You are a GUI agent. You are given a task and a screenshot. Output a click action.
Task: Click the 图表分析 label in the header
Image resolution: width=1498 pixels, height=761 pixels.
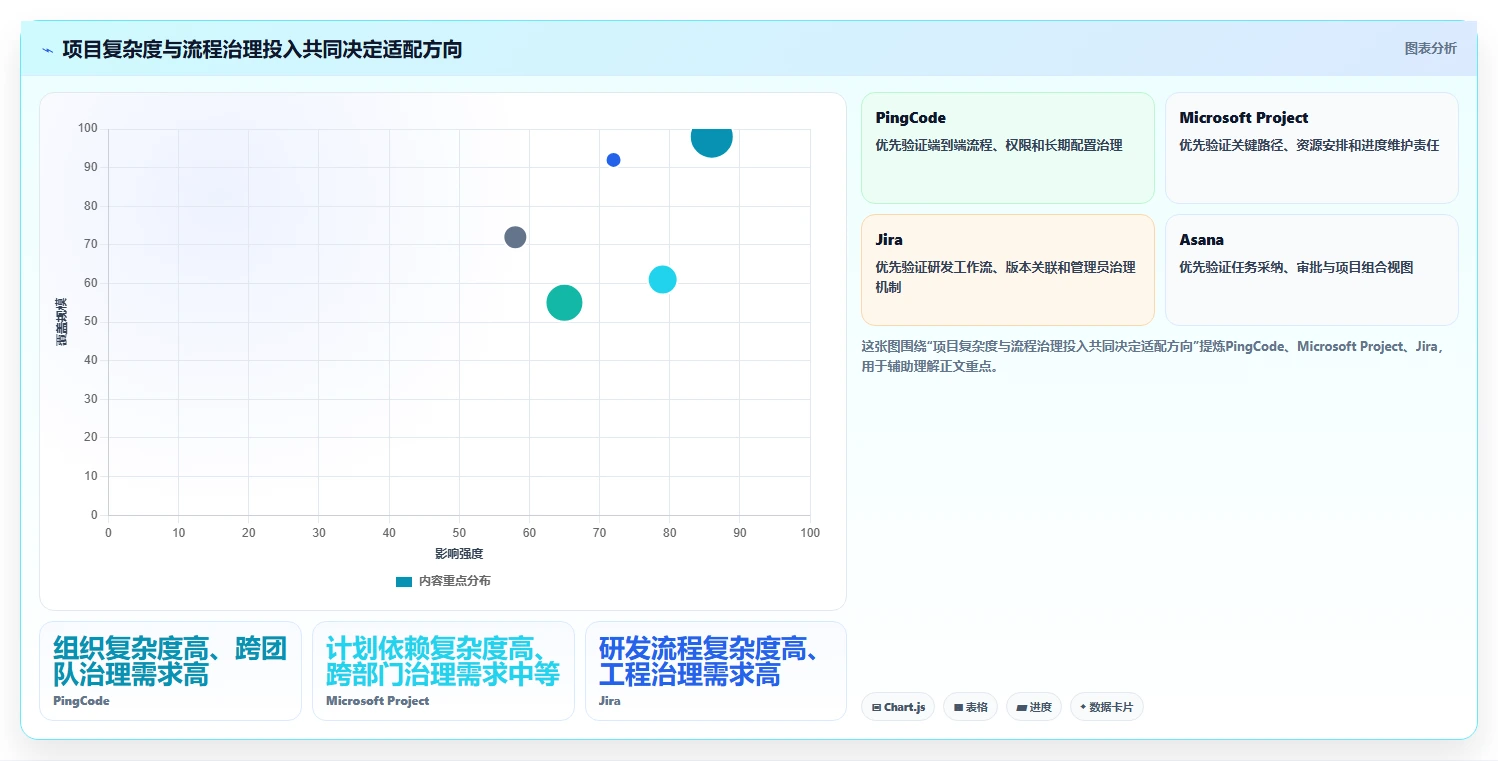coord(1430,48)
